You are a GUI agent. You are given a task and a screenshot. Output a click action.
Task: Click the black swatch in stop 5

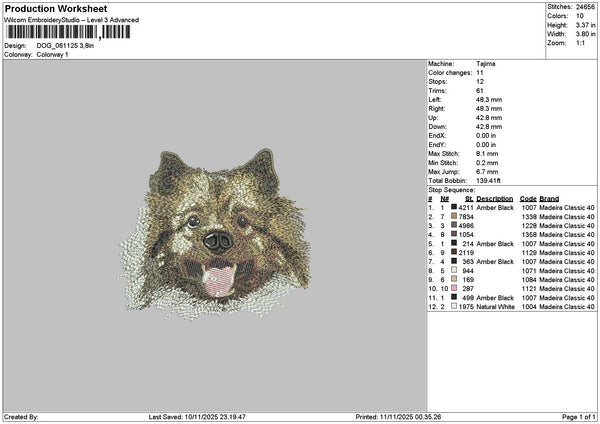point(454,243)
